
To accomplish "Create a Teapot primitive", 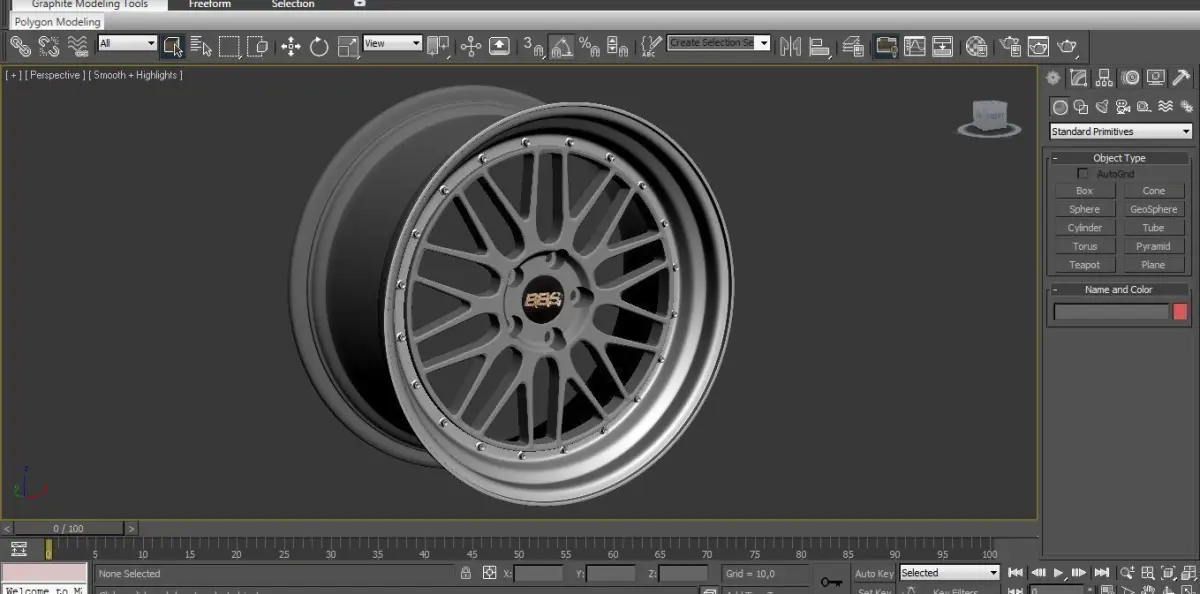I will [1085, 265].
